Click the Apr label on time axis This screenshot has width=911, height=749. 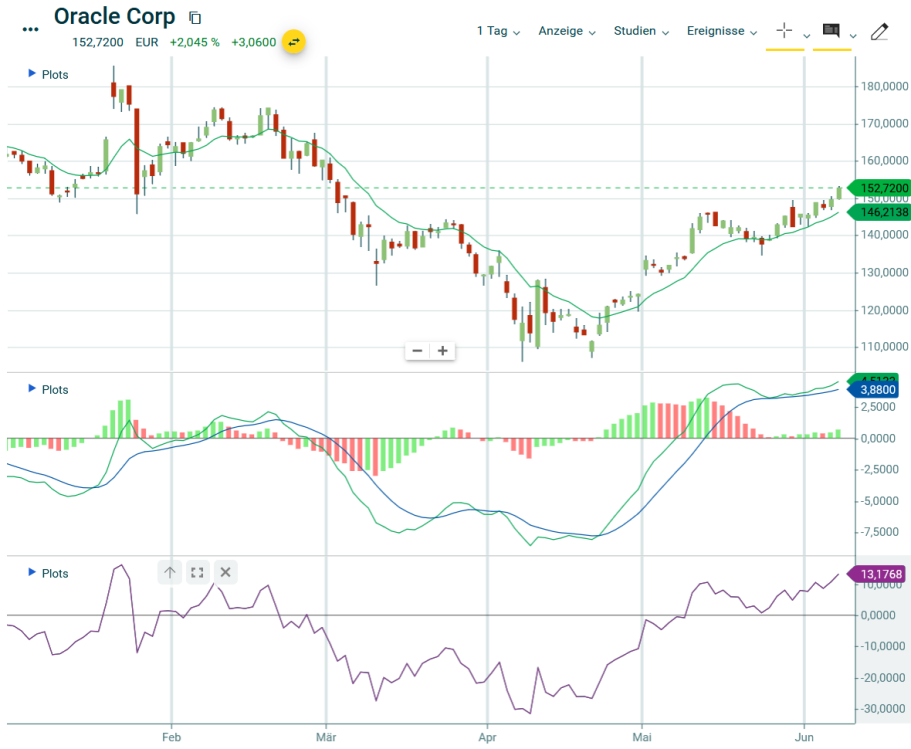coord(487,737)
